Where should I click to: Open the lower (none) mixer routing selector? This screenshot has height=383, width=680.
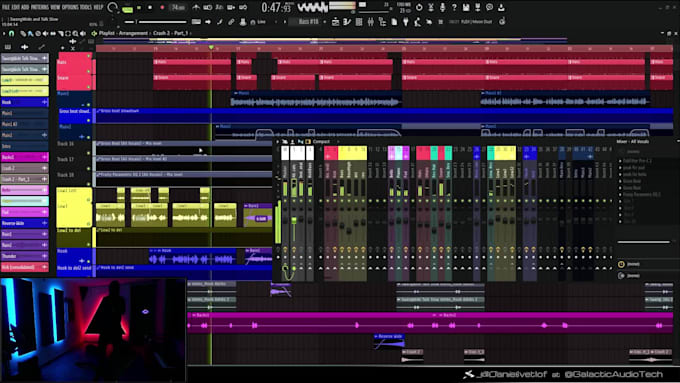[633, 275]
